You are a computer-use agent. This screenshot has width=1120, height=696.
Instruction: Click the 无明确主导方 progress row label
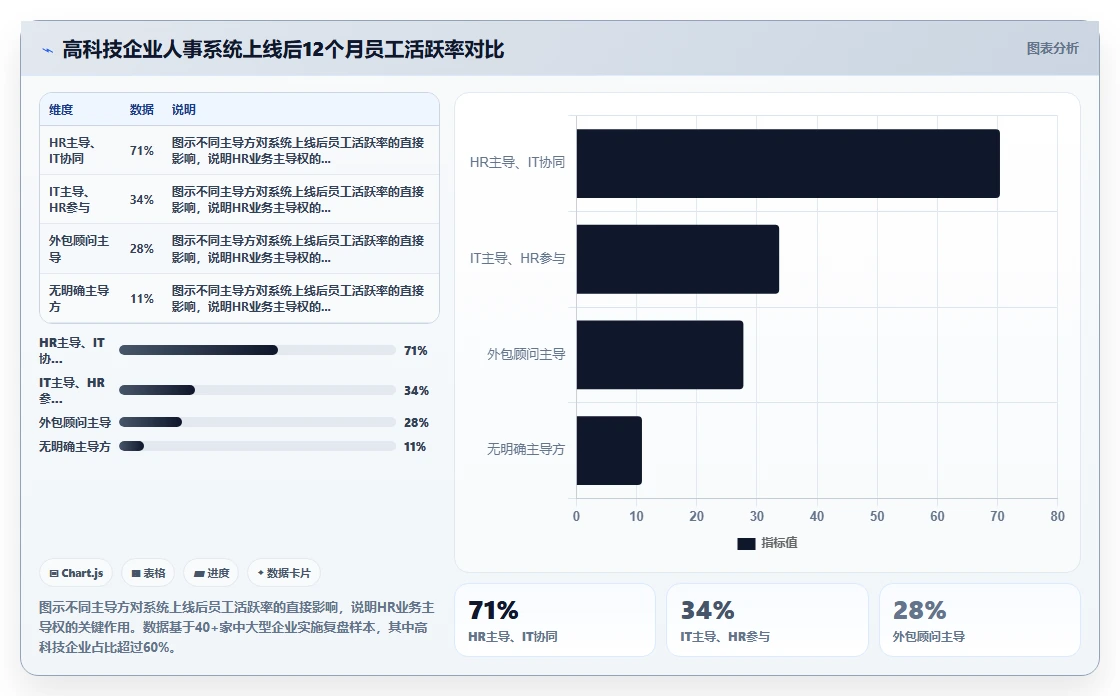pyautogui.click(x=74, y=447)
